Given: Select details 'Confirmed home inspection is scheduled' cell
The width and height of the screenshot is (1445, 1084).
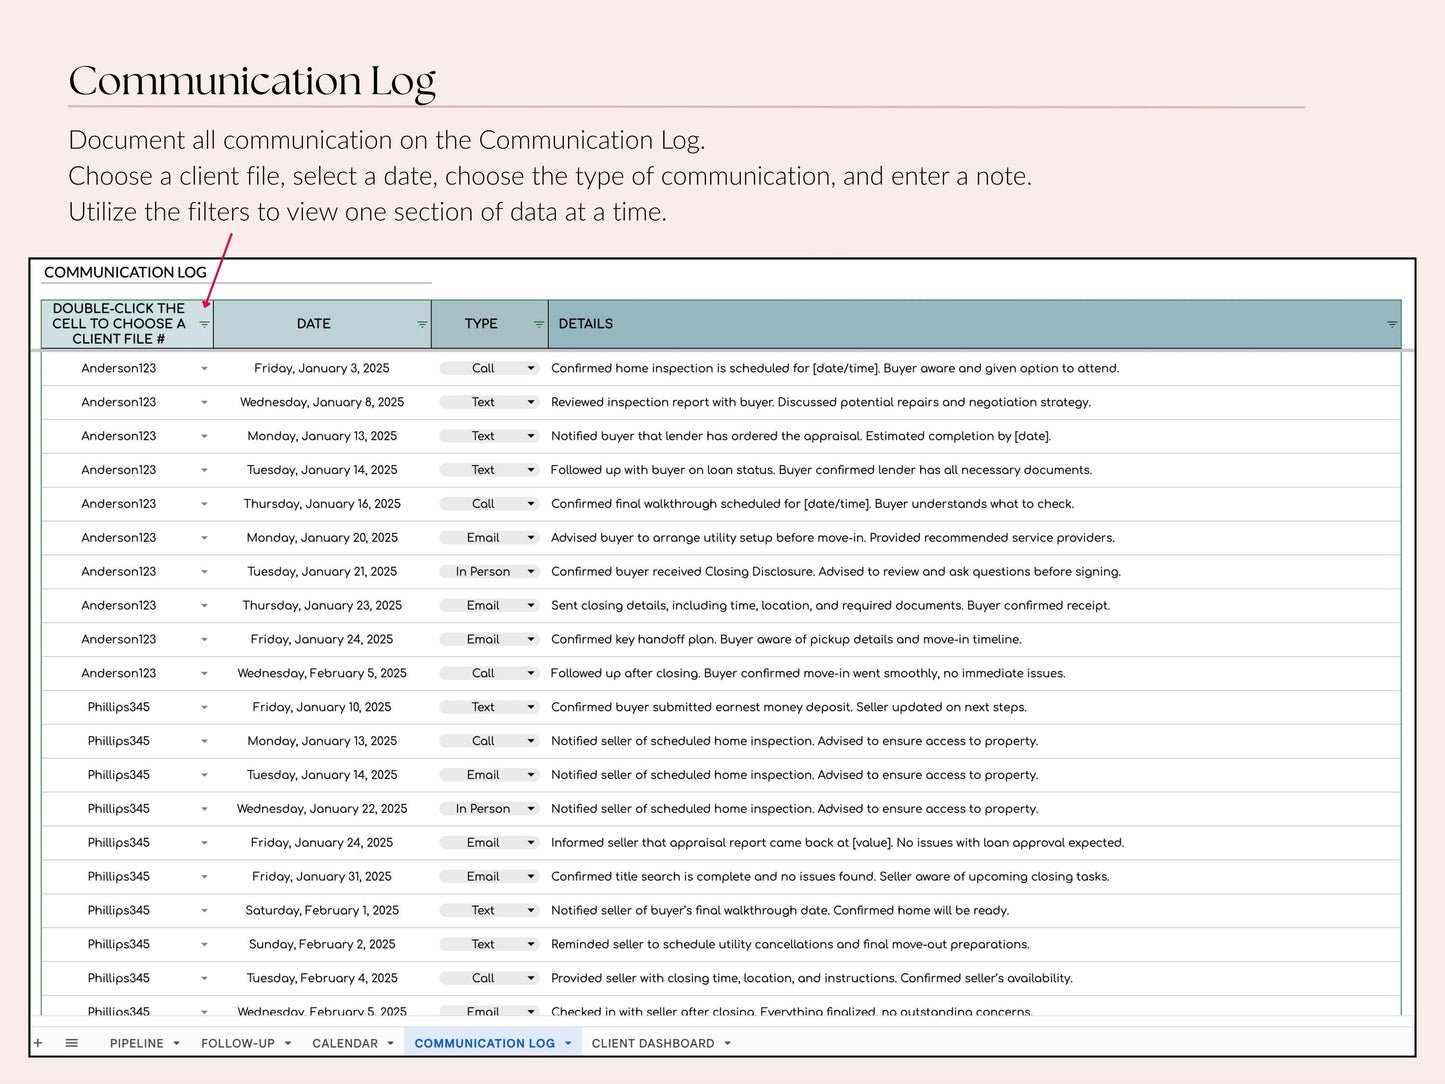Looking at the screenshot, I should [x=974, y=368].
